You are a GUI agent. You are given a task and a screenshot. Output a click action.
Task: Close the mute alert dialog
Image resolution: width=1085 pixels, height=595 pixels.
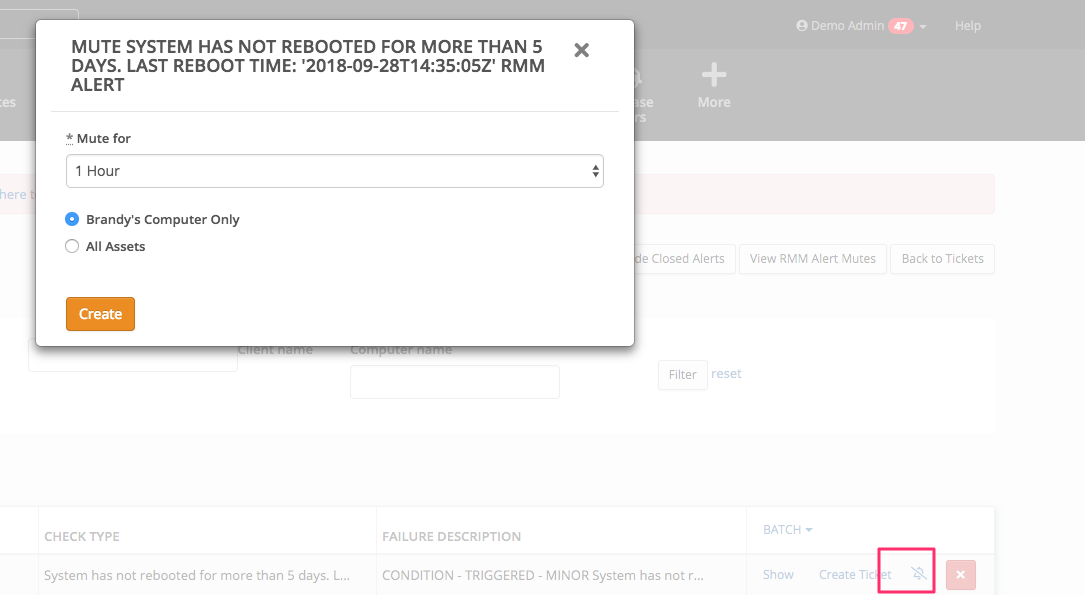[581, 50]
